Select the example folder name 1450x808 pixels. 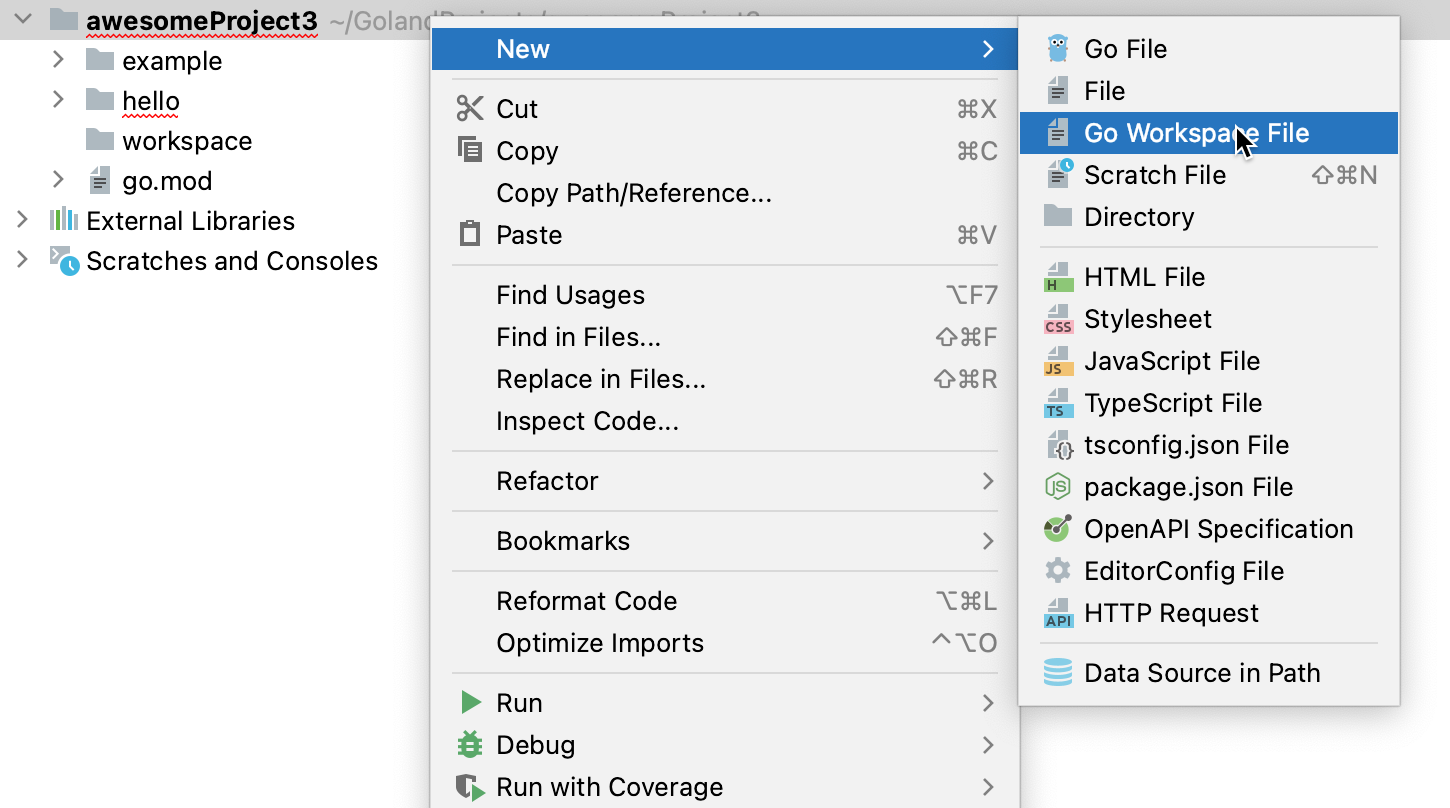click(x=172, y=61)
